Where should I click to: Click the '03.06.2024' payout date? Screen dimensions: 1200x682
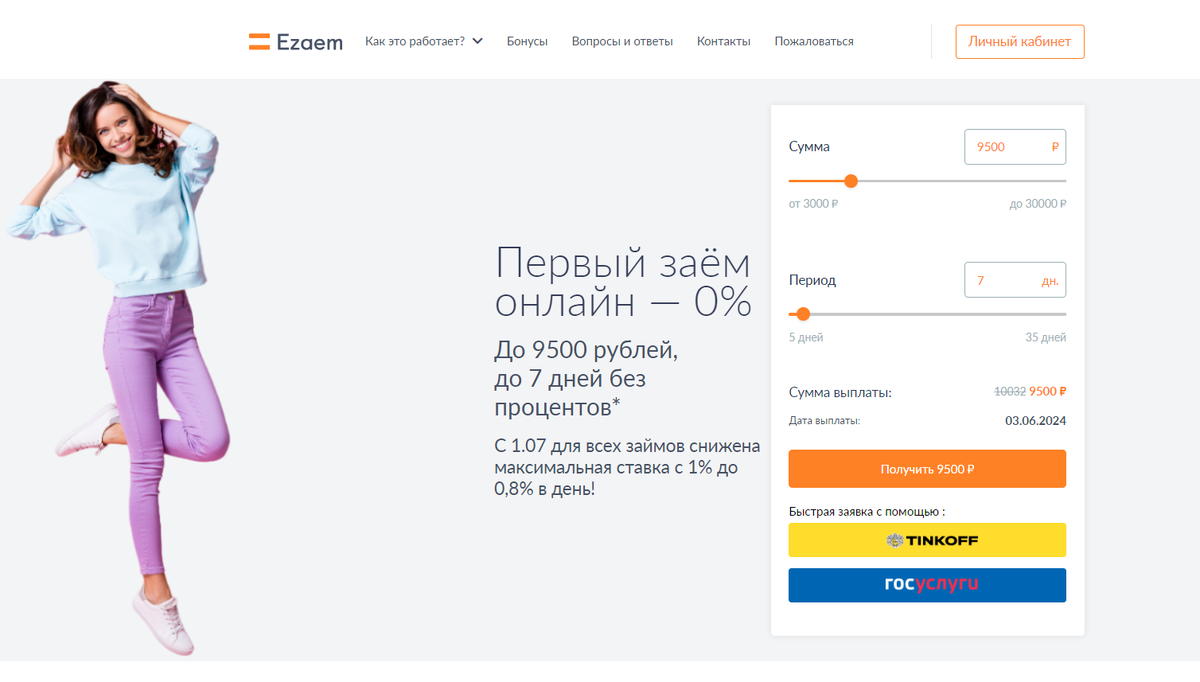(x=1036, y=421)
